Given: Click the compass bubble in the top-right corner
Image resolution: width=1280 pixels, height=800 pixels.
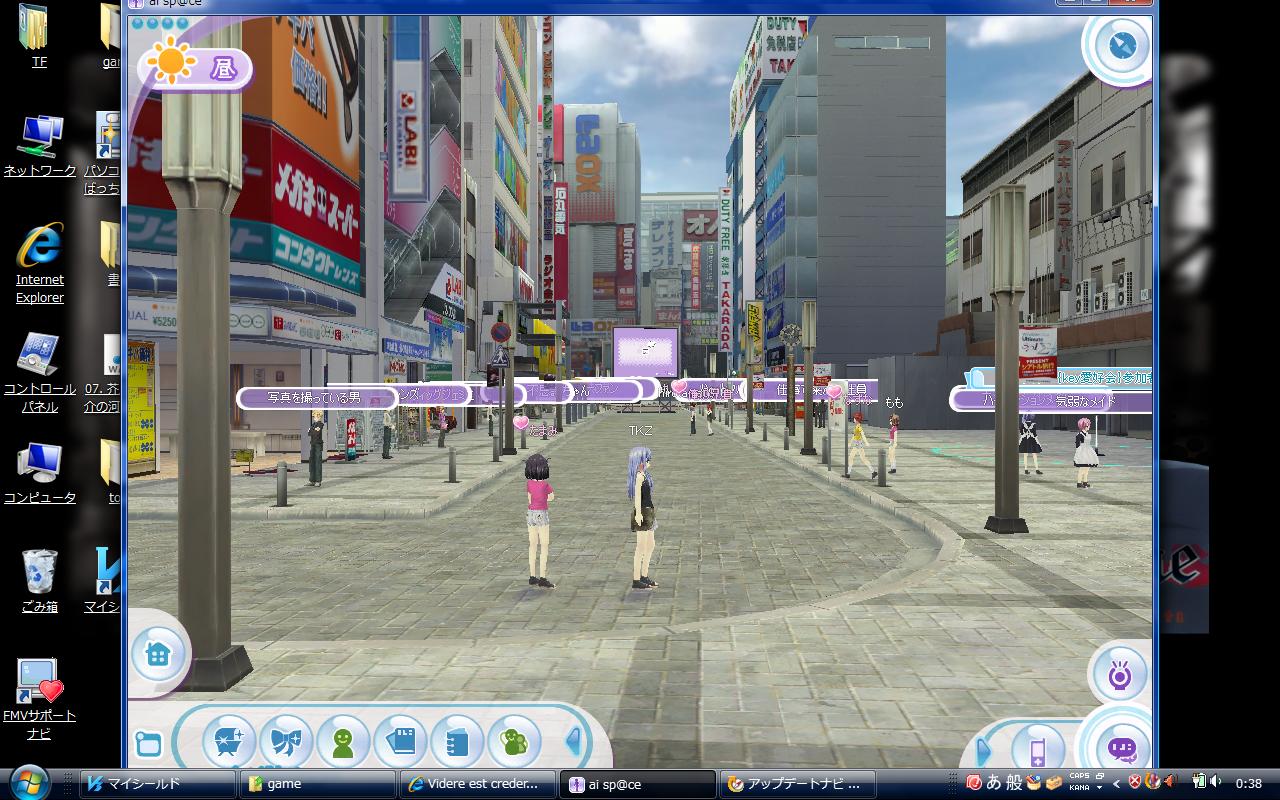Looking at the screenshot, I should tap(1121, 45).
